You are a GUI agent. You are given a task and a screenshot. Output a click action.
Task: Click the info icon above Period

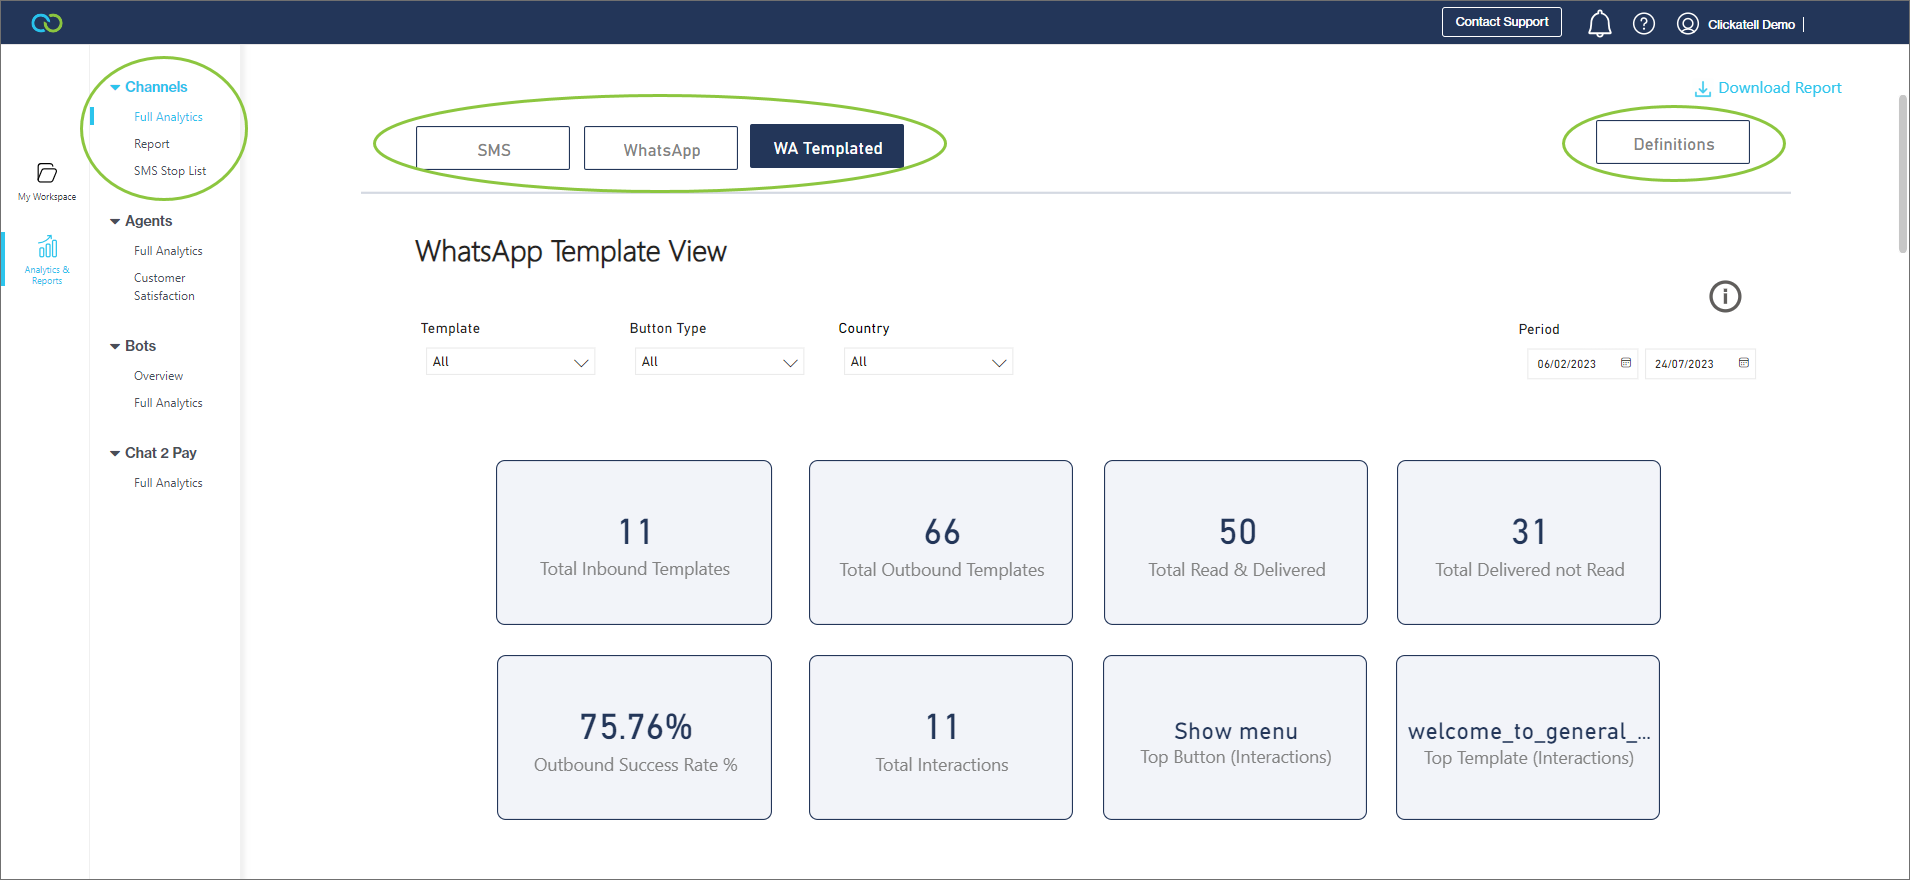(x=1724, y=296)
